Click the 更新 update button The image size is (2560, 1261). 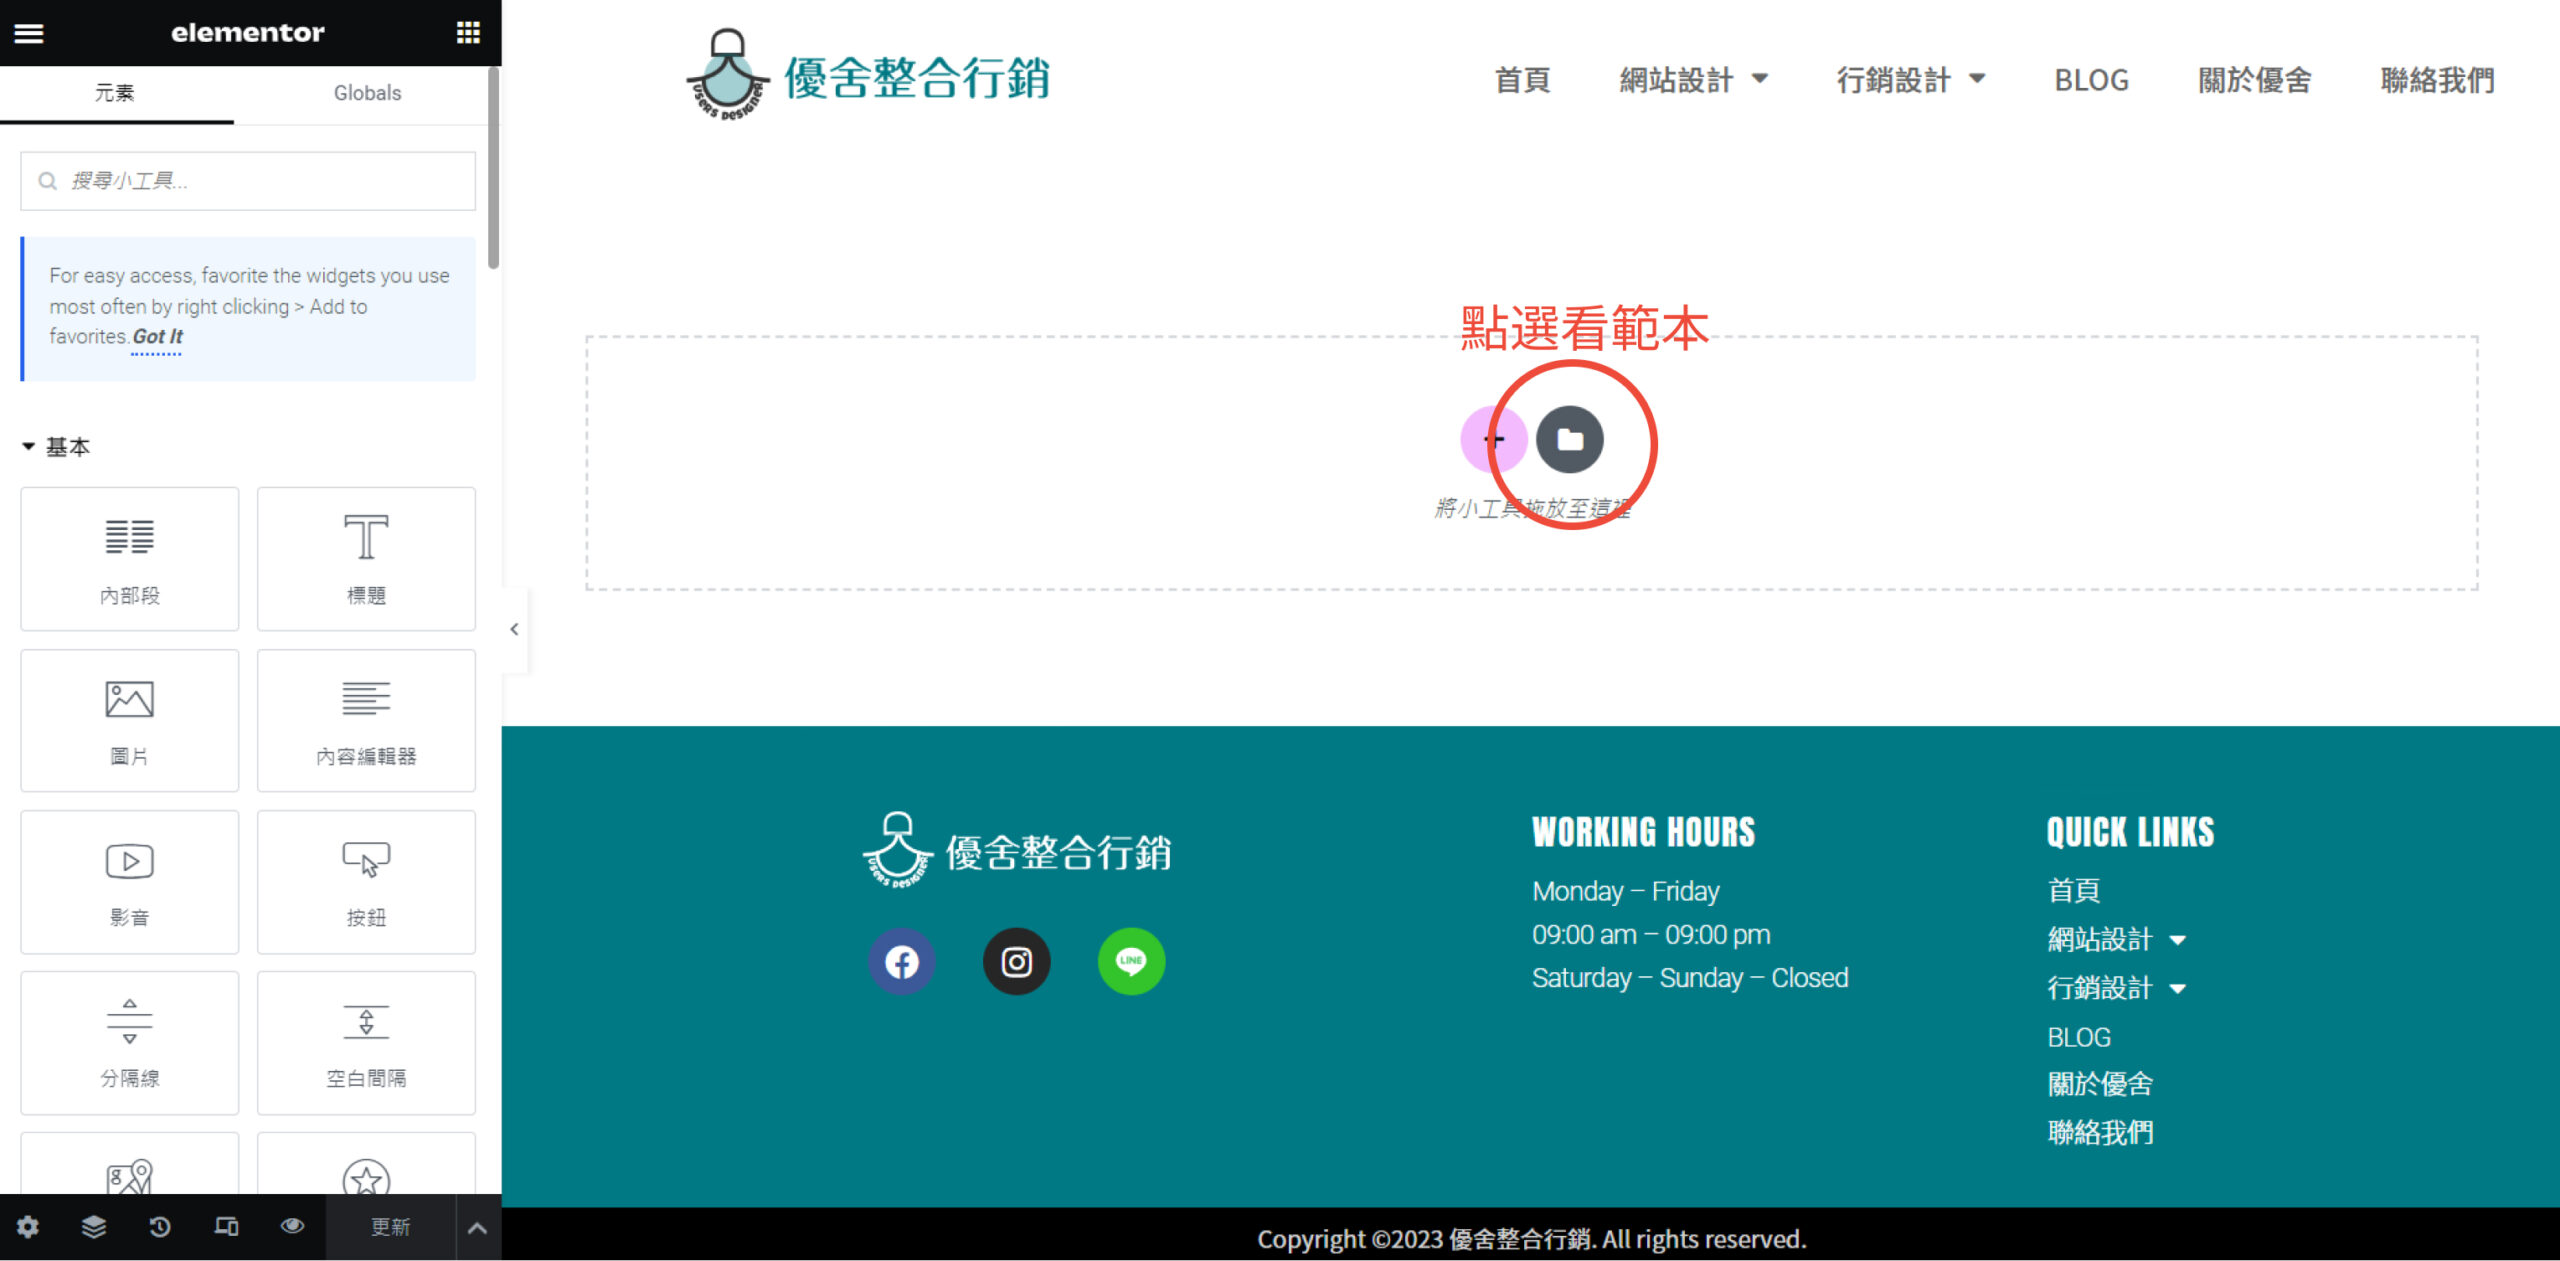click(390, 1227)
